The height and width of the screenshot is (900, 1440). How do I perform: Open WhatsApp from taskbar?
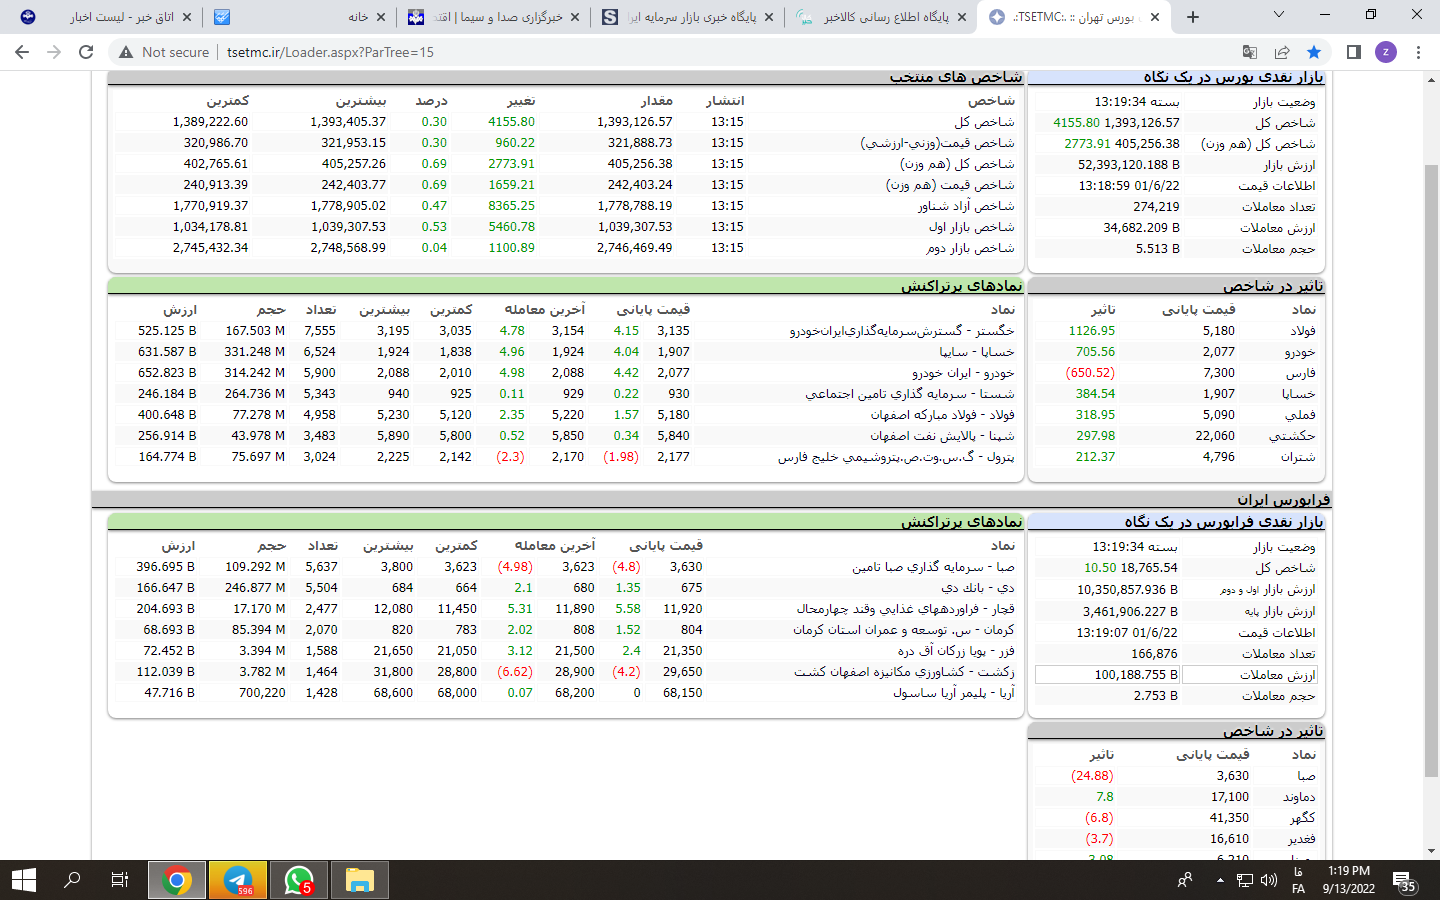pyautogui.click(x=299, y=880)
